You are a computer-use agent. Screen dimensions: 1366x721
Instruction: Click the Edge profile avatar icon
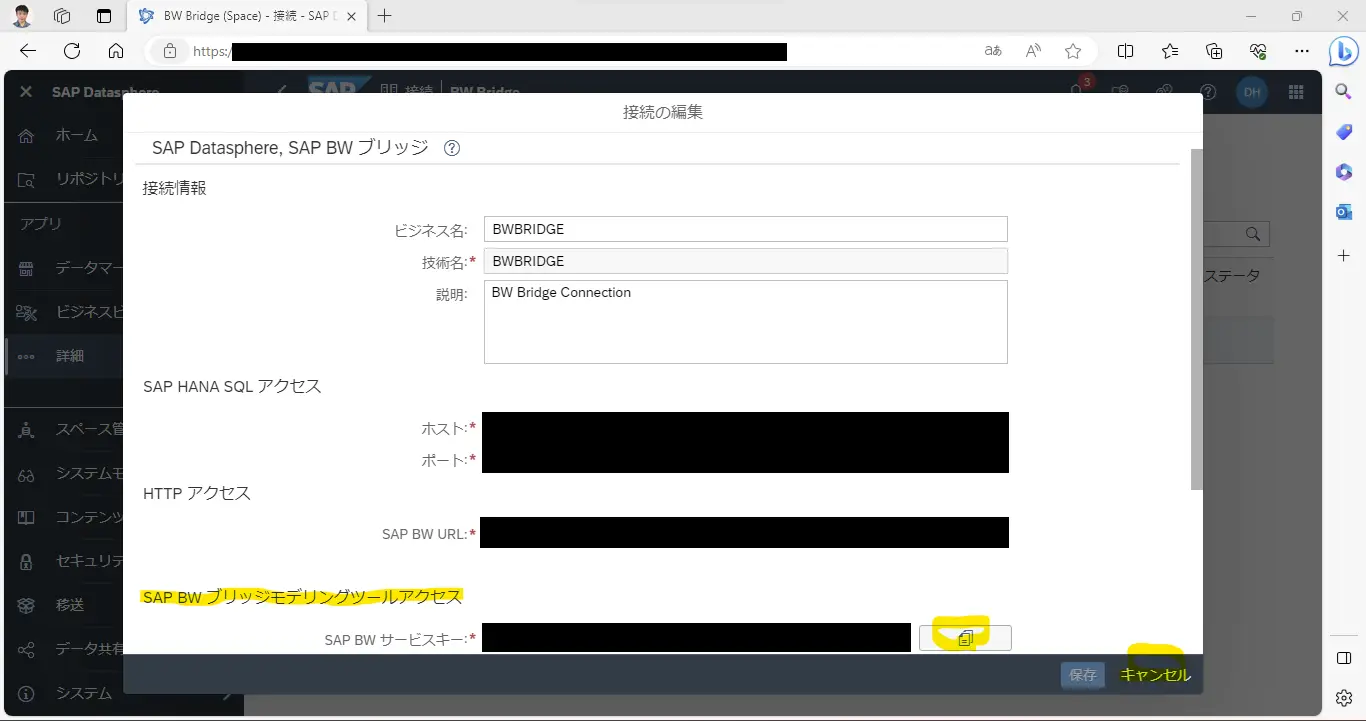[22, 16]
